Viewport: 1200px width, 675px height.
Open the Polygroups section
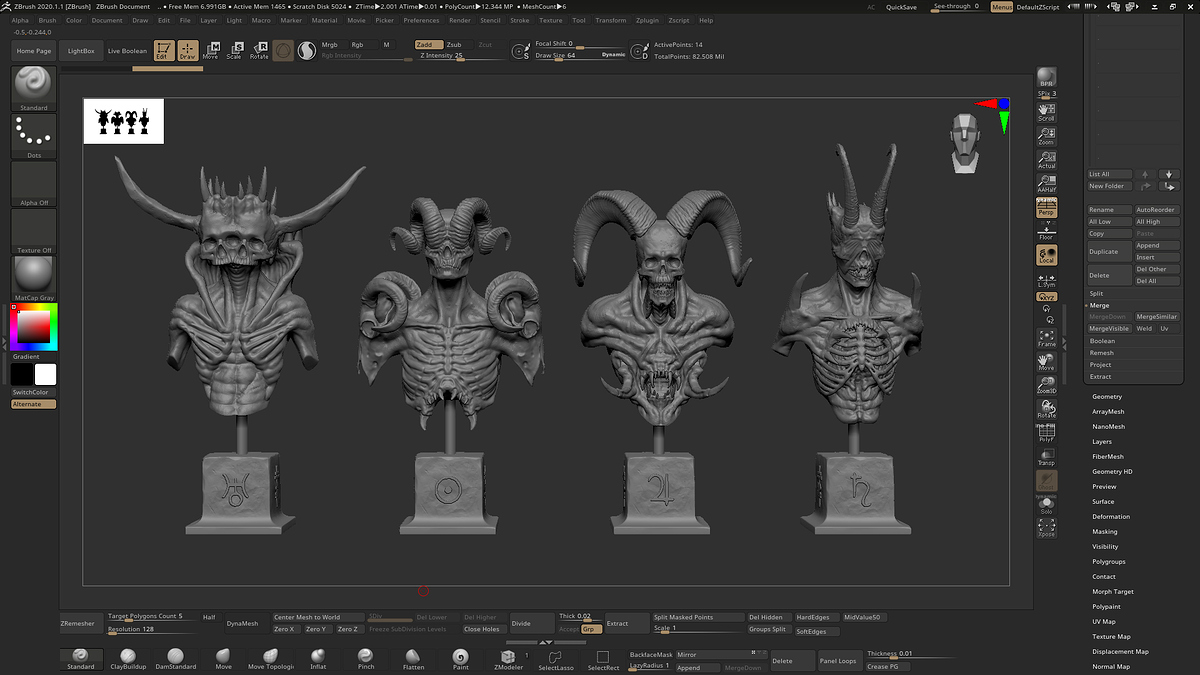1108,562
